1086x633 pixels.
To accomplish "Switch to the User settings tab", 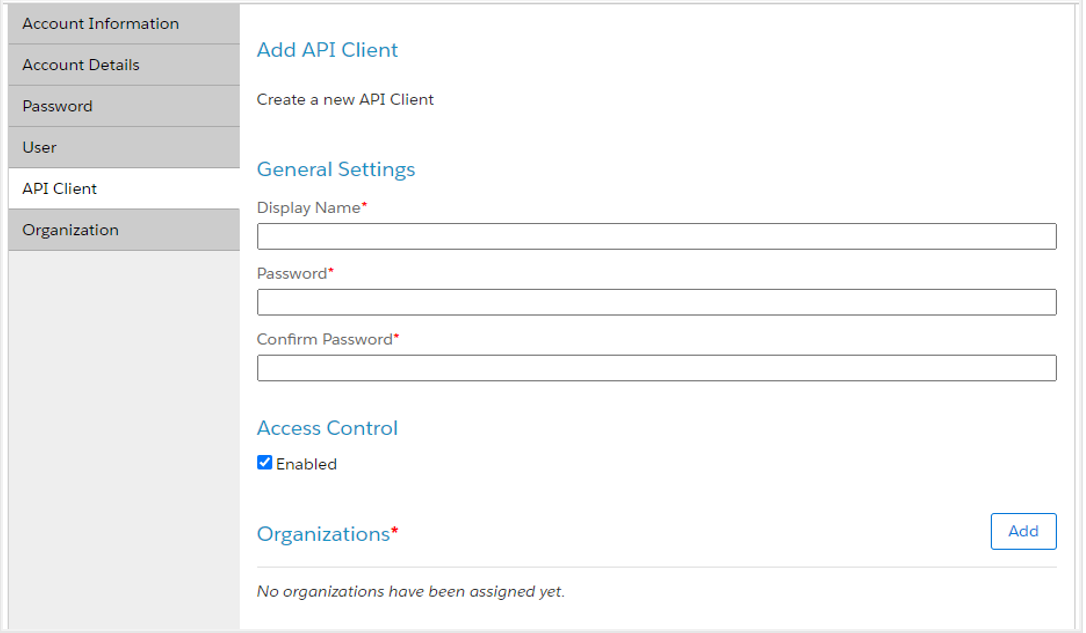I will point(38,146).
